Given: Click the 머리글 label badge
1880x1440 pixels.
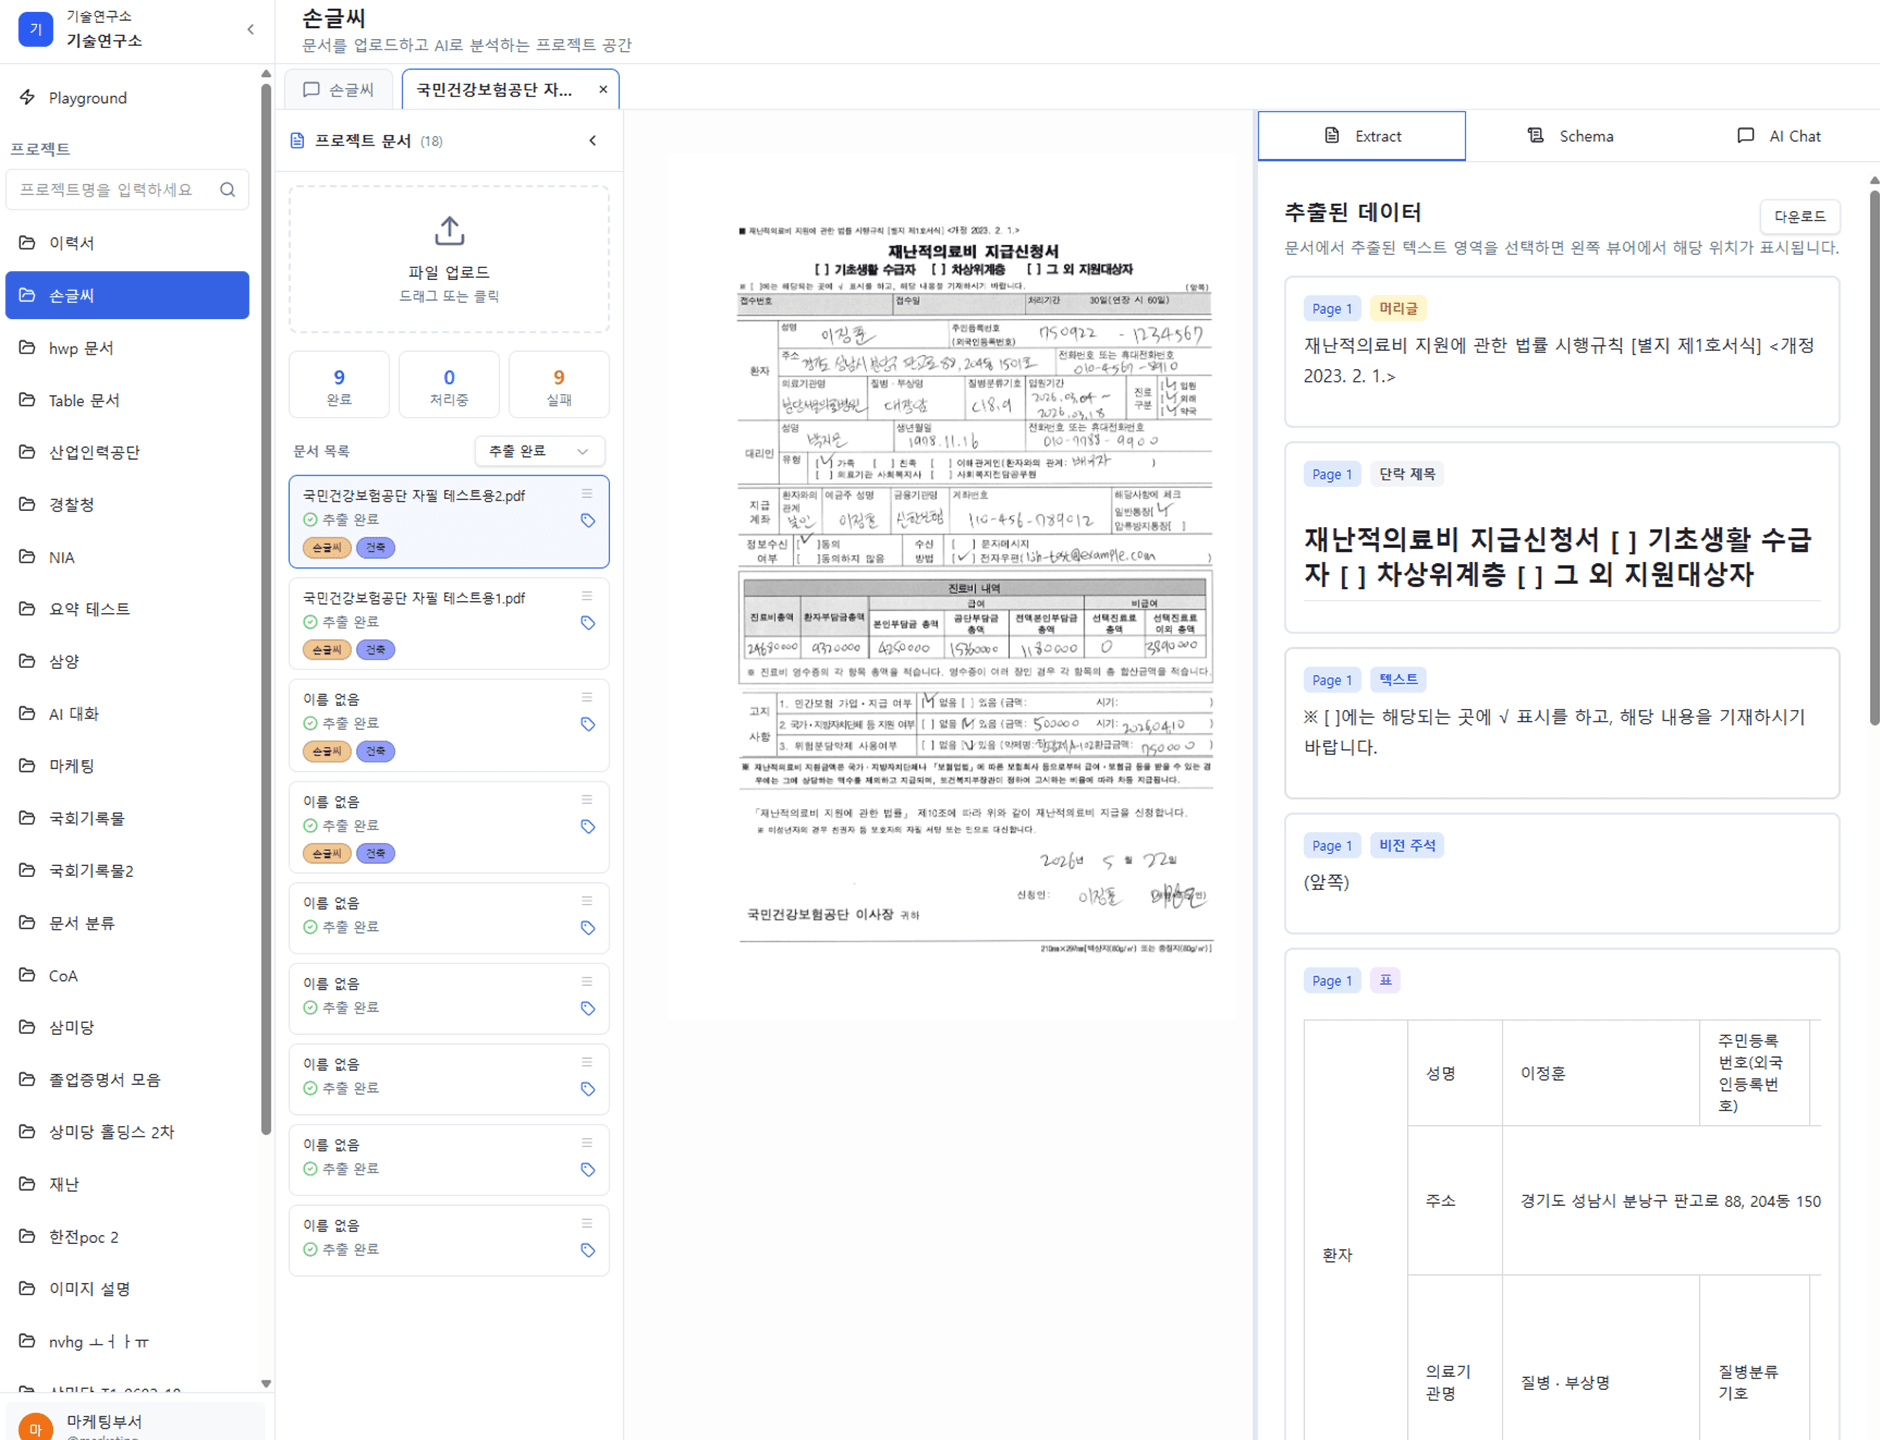Looking at the screenshot, I should tap(1398, 308).
